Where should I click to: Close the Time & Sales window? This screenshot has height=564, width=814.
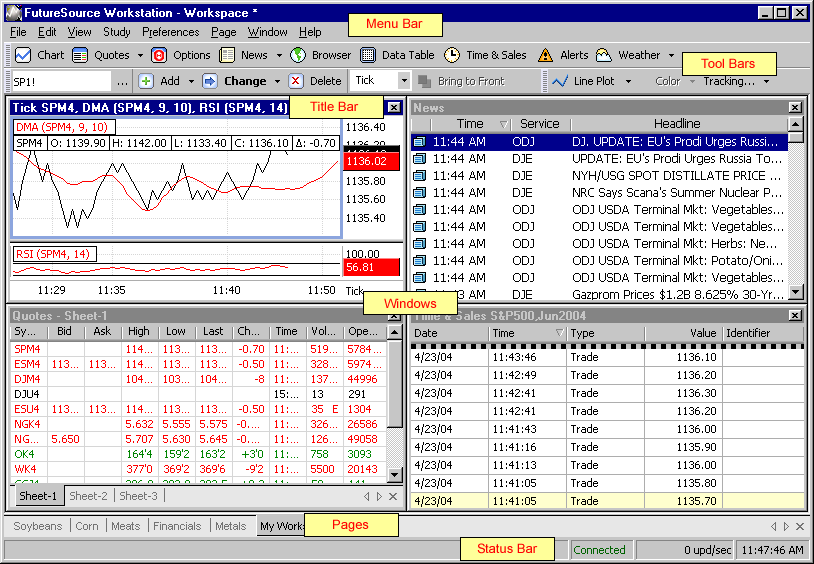[795, 315]
